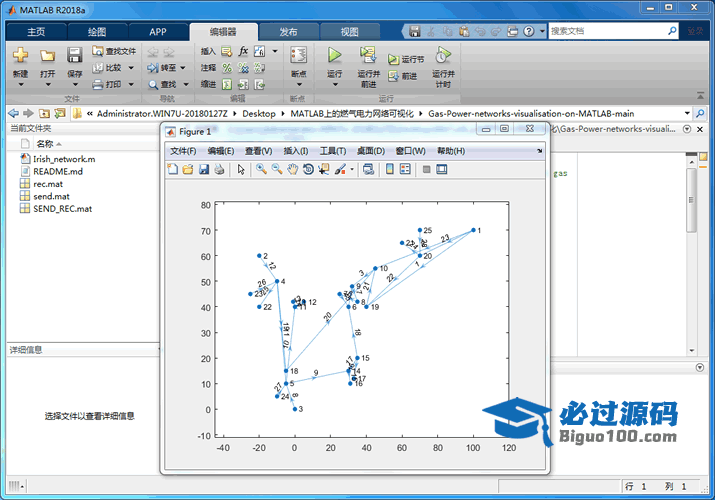Screen dimensions: 715x500
Task: Click the Breakpoints (断点) icon
Action: [299, 55]
